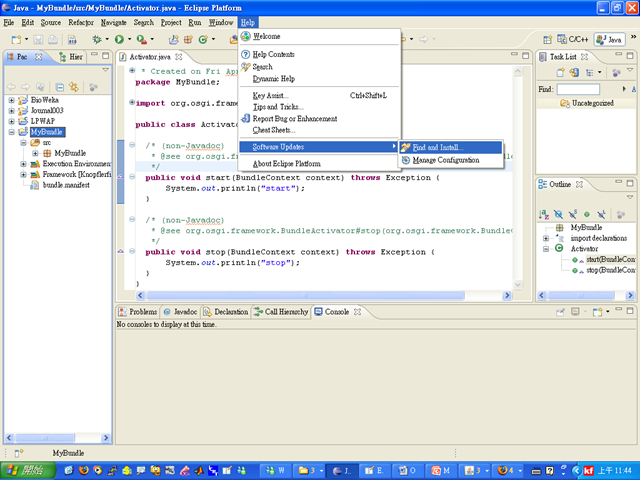Click the Debug bug toolbar icon
Image resolution: width=640 pixels, height=480 pixels.
pos(99,39)
